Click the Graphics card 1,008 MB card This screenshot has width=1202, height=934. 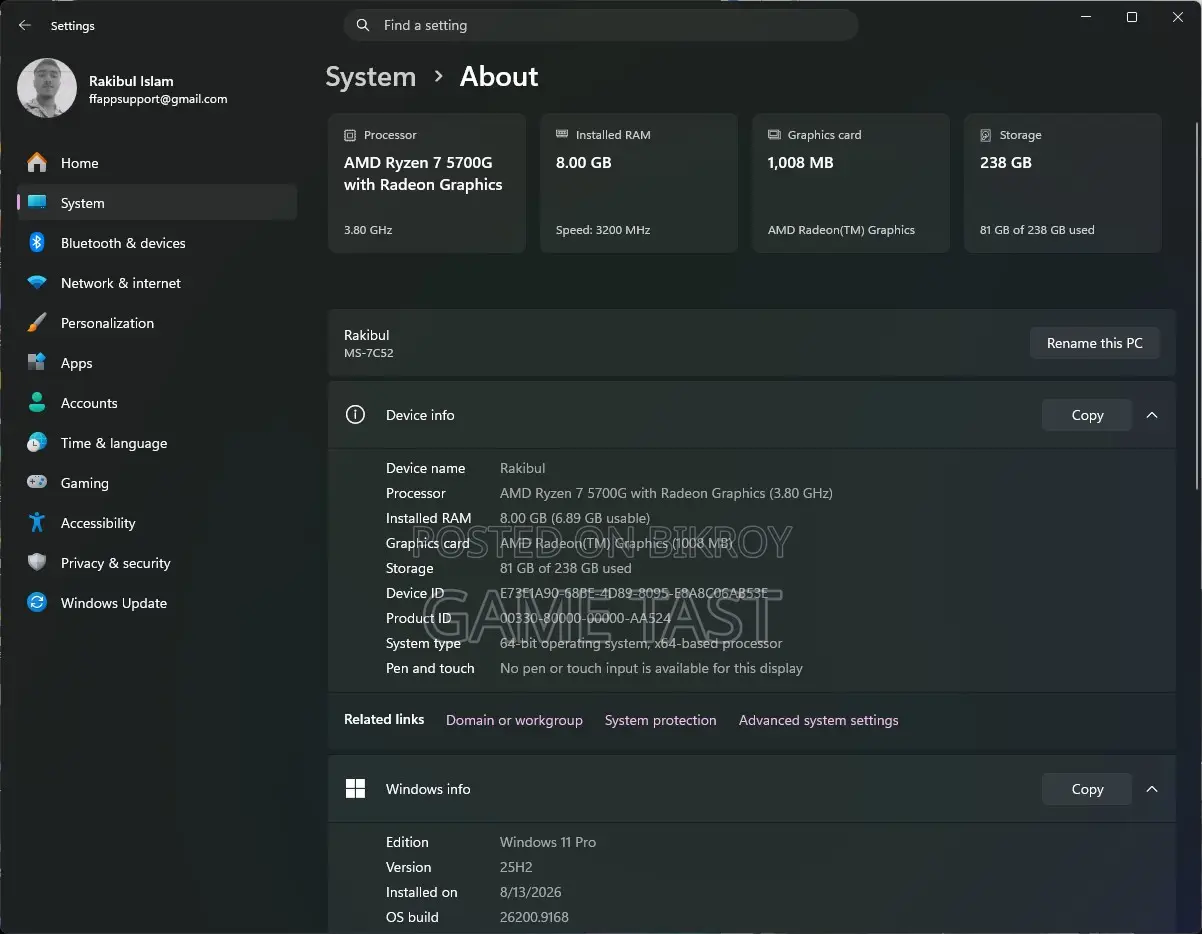point(851,183)
